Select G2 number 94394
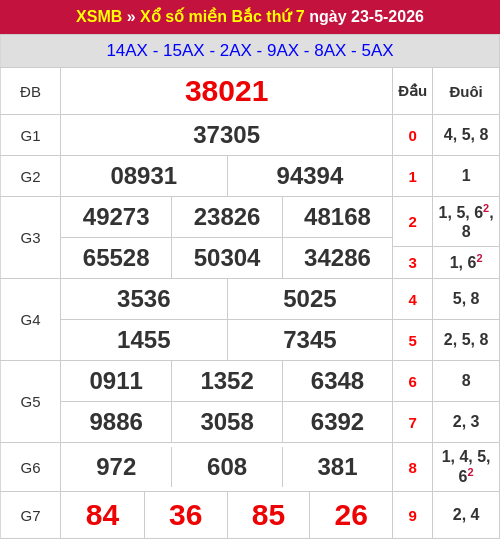Screen dimensions: 500x539 pyautogui.click(x=310, y=176)
